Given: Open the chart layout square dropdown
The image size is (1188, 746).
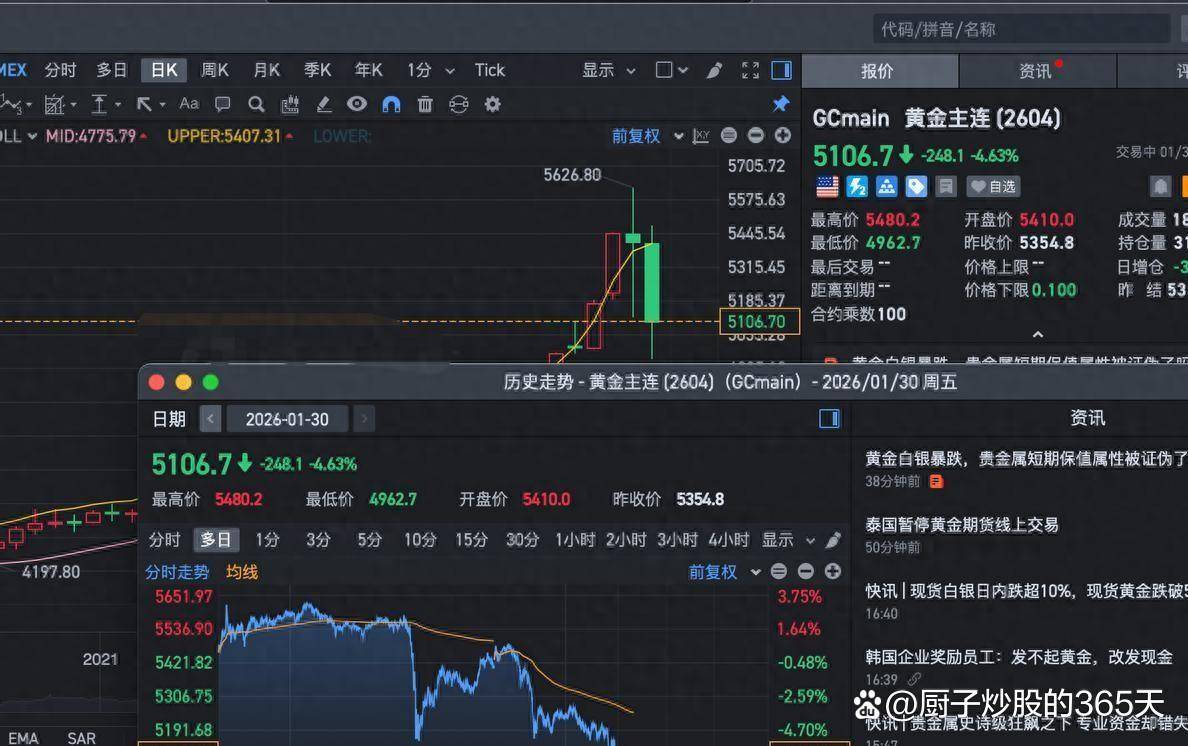Looking at the screenshot, I should click(671, 70).
